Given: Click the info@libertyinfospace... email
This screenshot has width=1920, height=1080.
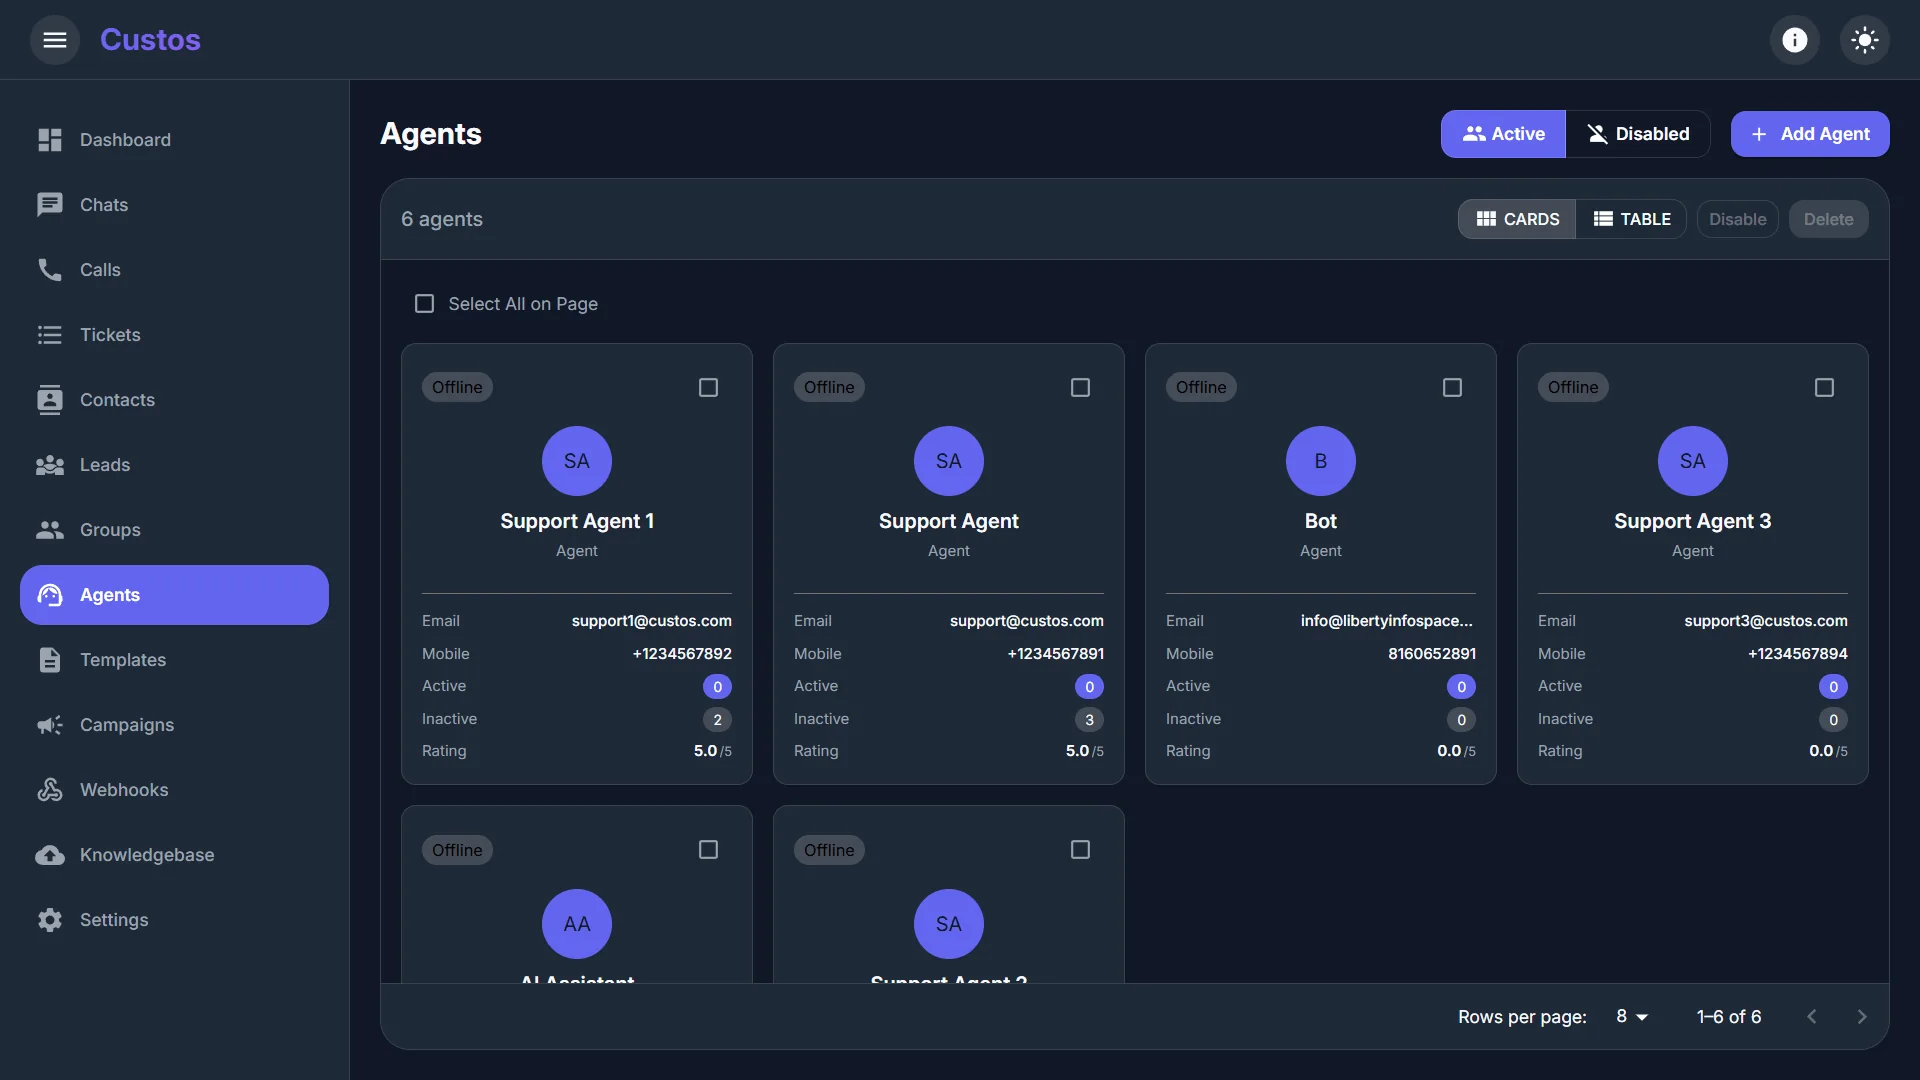Looking at the screenshot, I should pos(1387,621).
